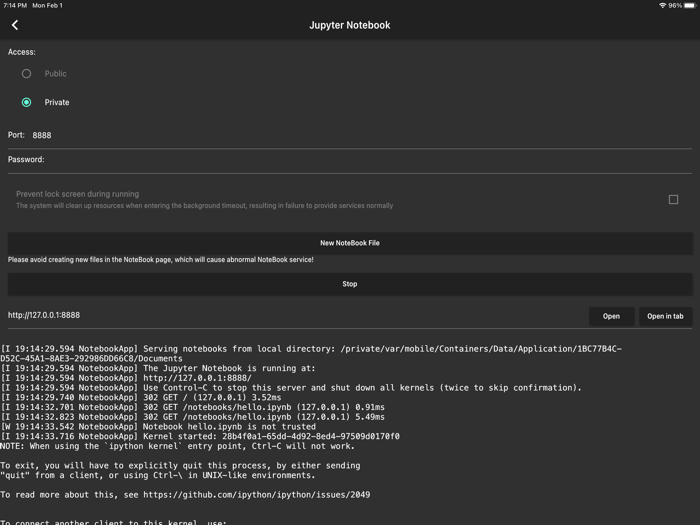Click the Private label text

pos(57,102)
